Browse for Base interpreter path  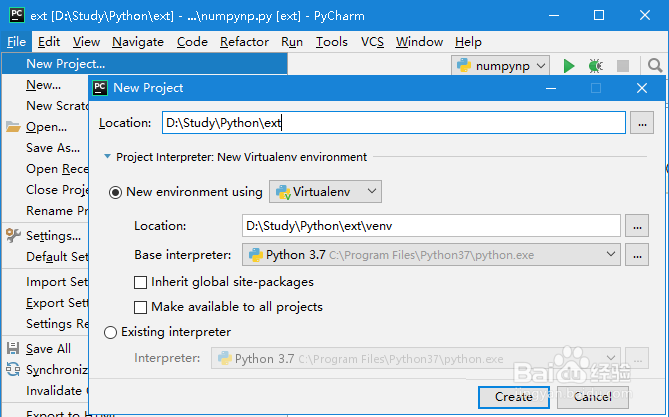[637, 255]
